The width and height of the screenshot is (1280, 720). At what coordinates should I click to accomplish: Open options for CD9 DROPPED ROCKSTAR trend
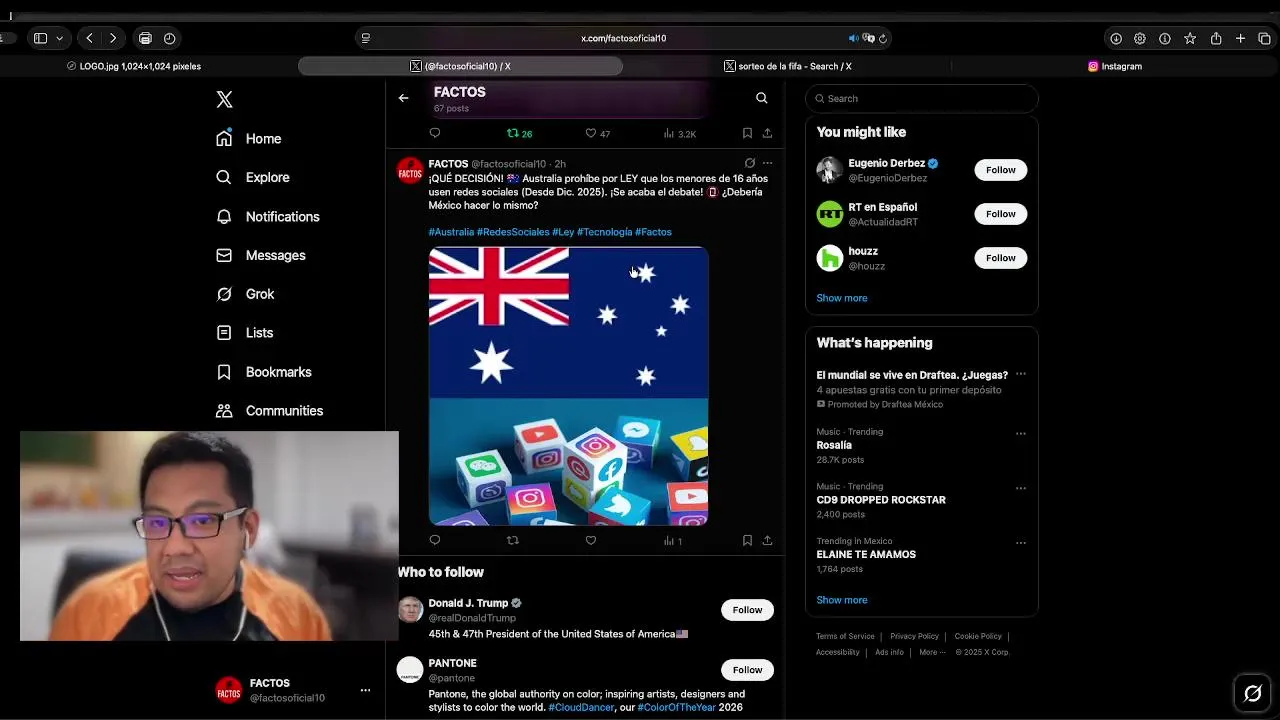click(1020, 488)
